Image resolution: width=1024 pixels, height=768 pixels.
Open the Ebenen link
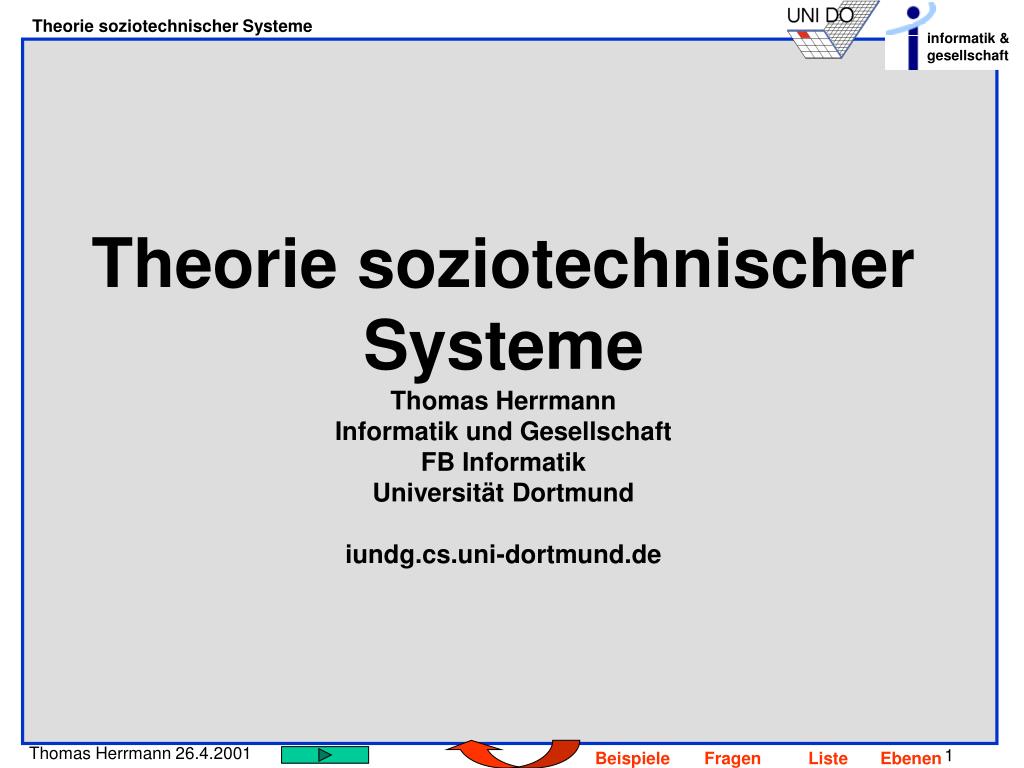click(910, 758)
